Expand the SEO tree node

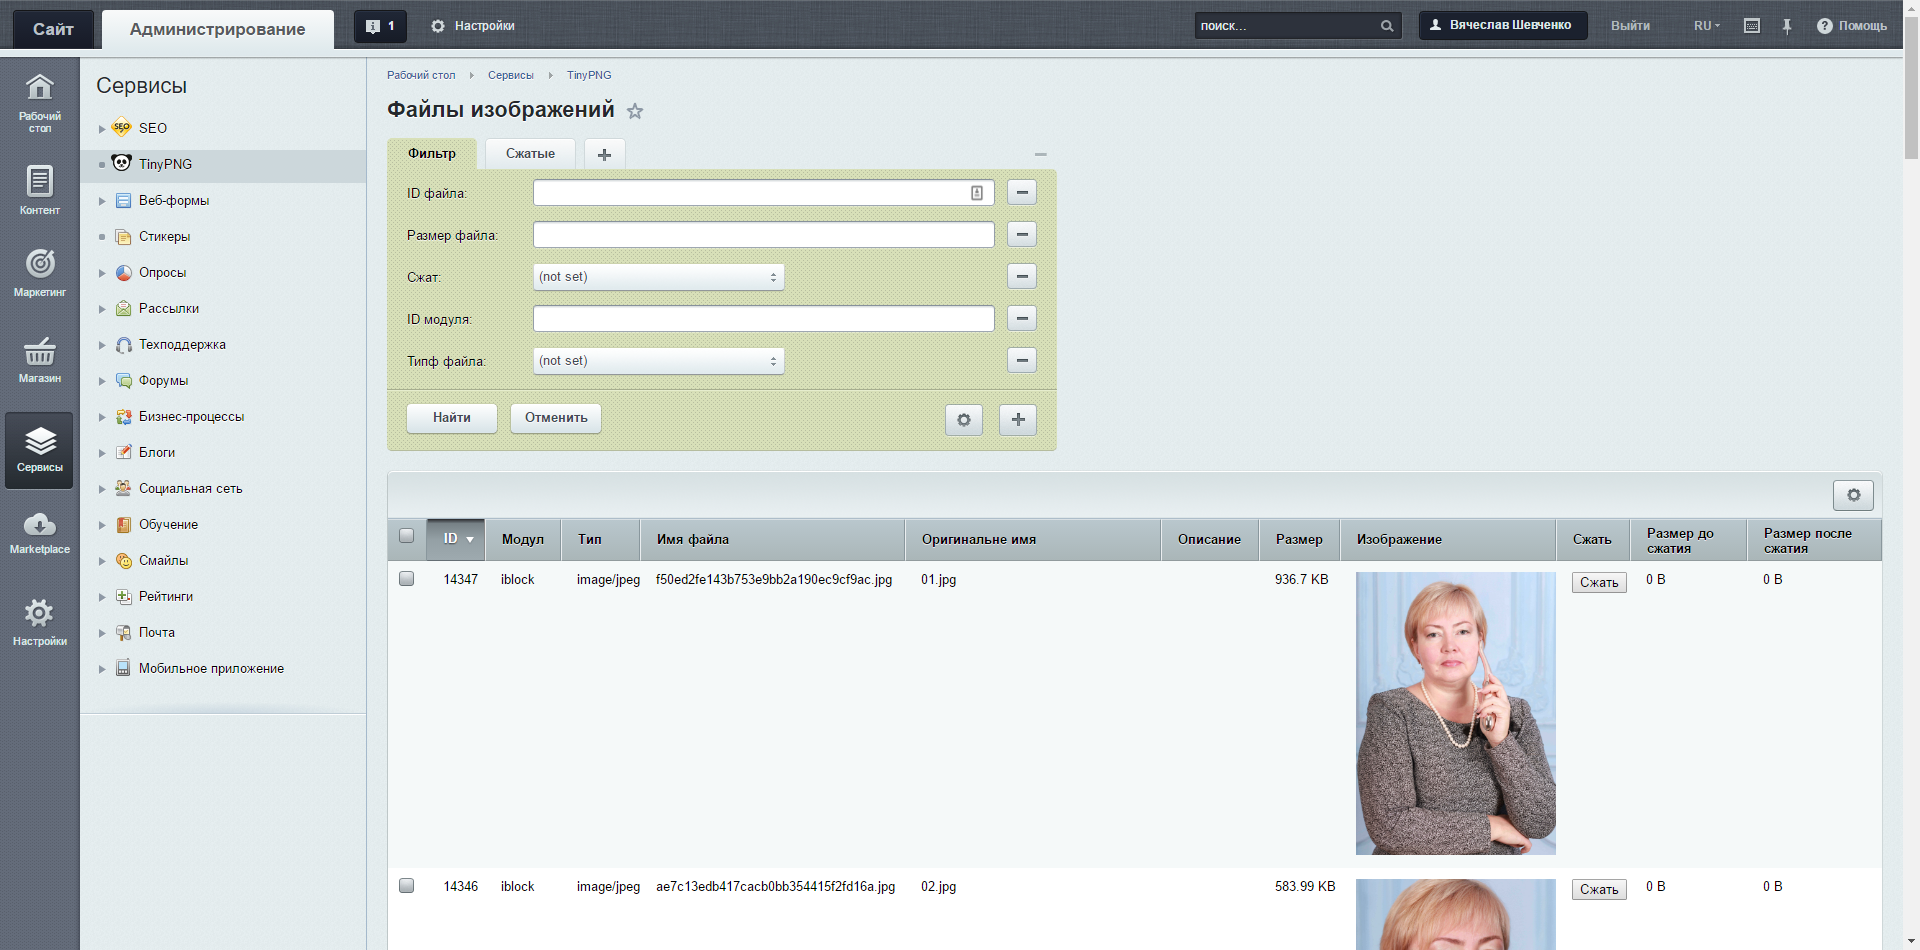coord(102,129)
